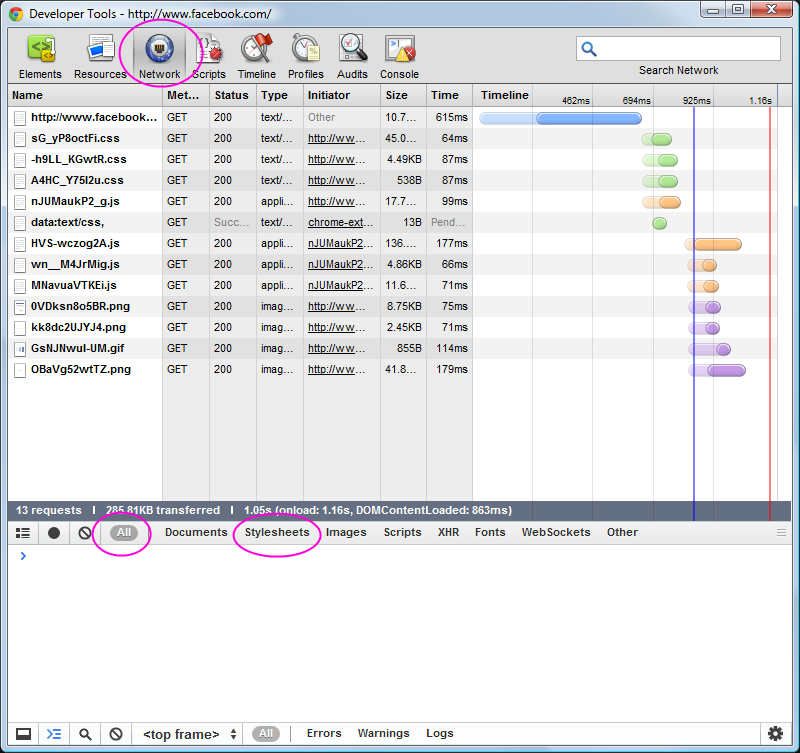Image resolution: width=800 pixels, height=753 pixels.
Task: Open the Elements panel
Action: [x=40, y=57]
